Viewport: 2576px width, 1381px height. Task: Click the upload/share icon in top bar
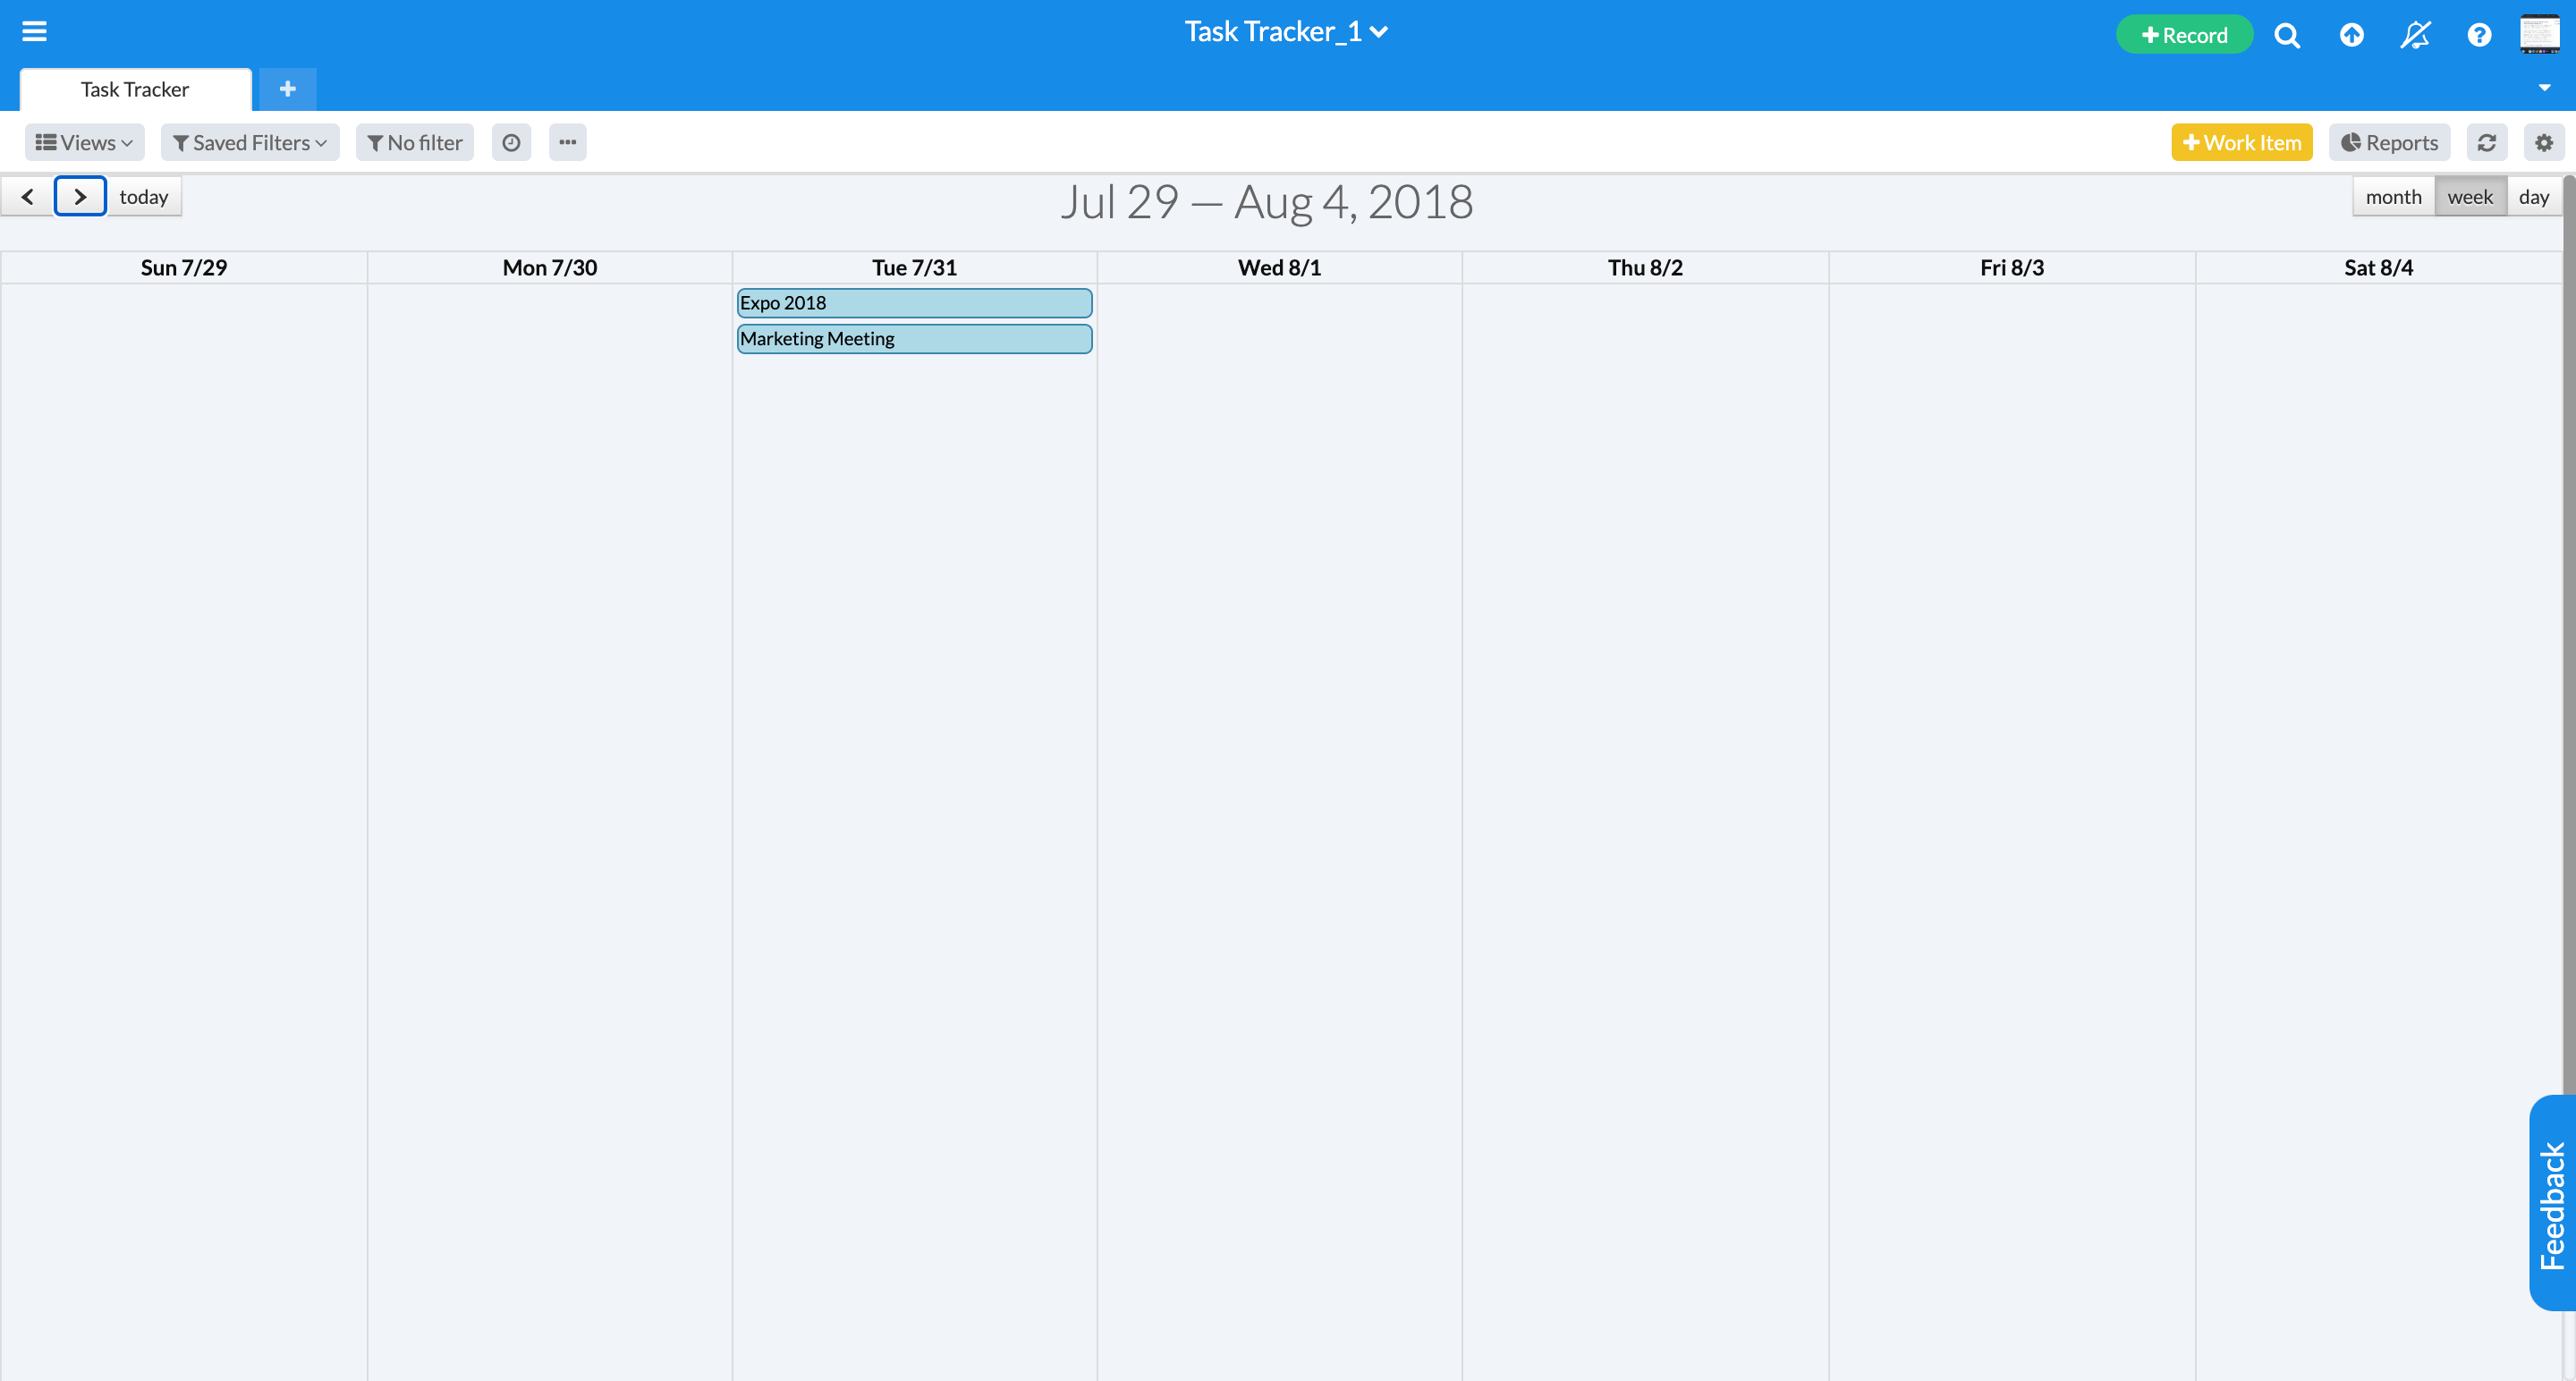tap(2352, 30)
